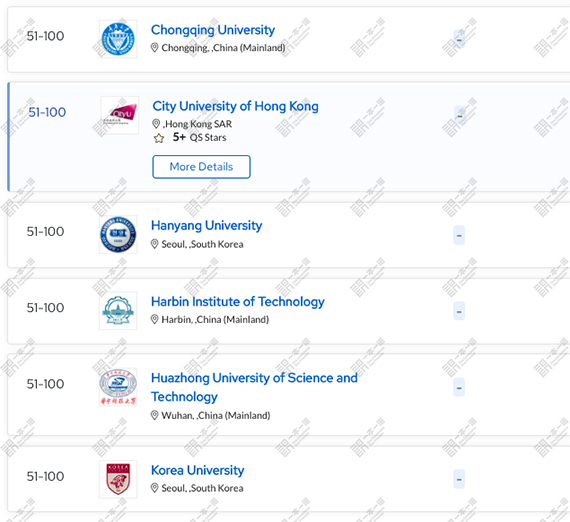Open the Korea University link
Screen dimensions: 570x522
(x=197, y=470)
